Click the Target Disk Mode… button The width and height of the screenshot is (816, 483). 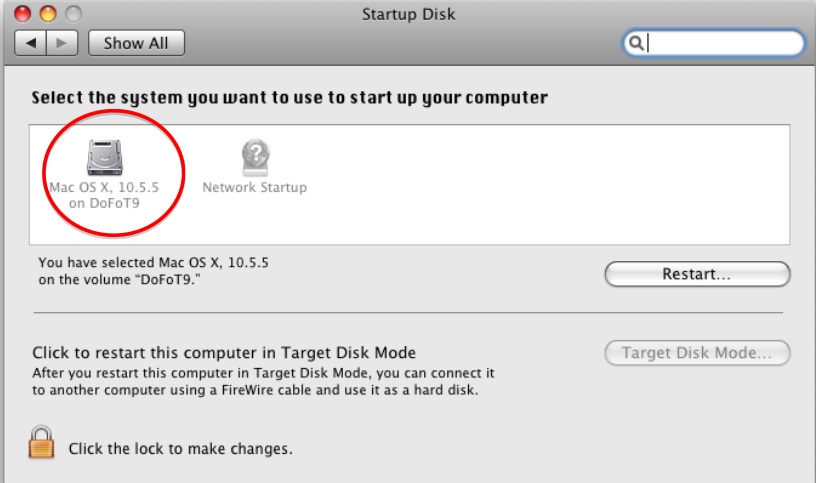(x=697, y=353)
